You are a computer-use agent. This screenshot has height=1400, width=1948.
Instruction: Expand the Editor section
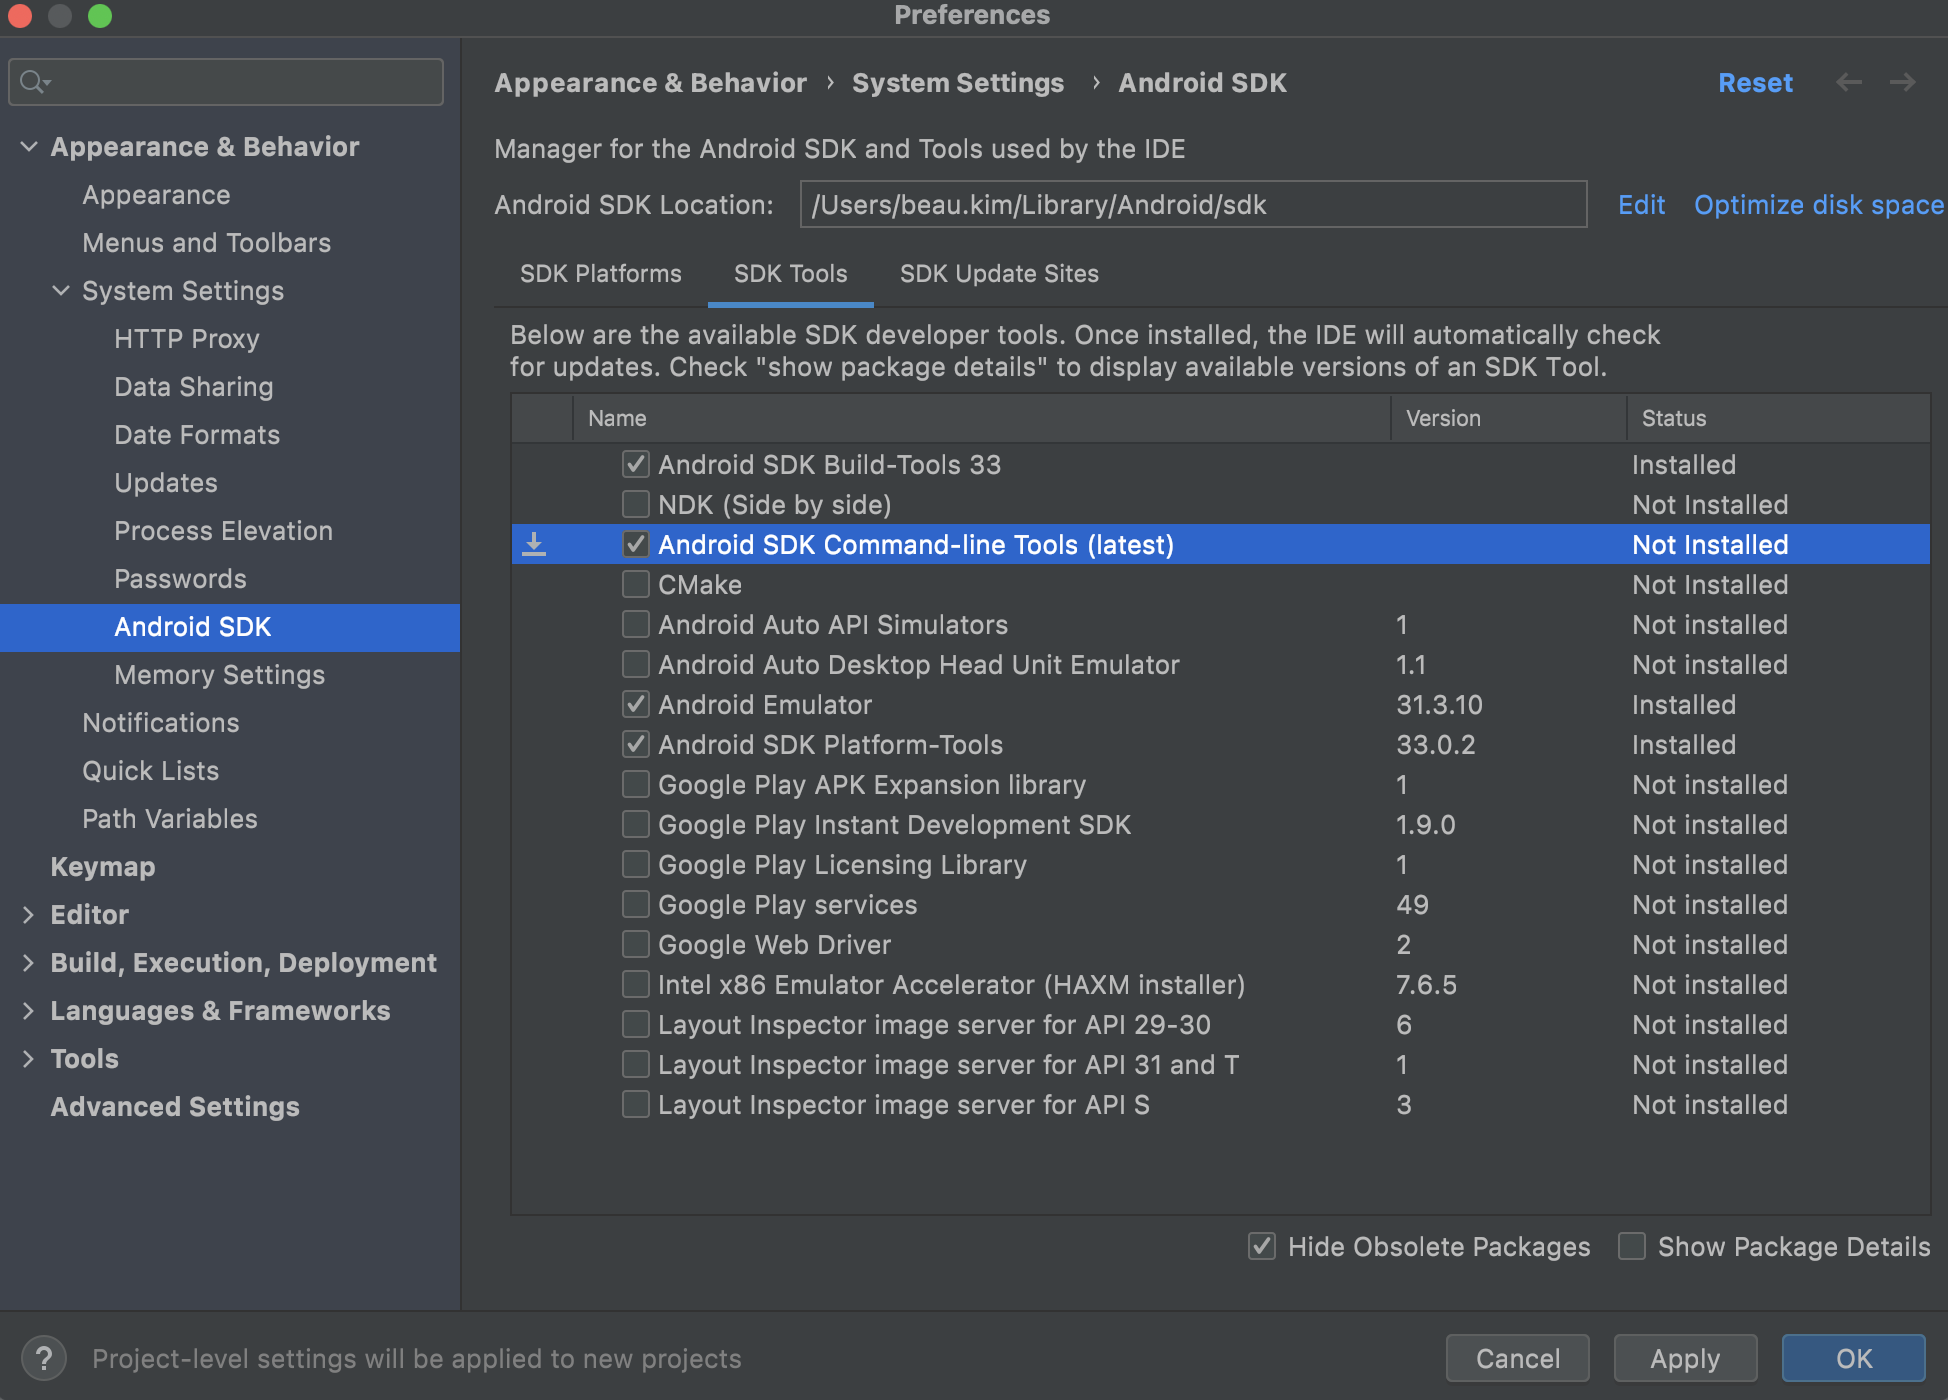[x=29, y=915]
